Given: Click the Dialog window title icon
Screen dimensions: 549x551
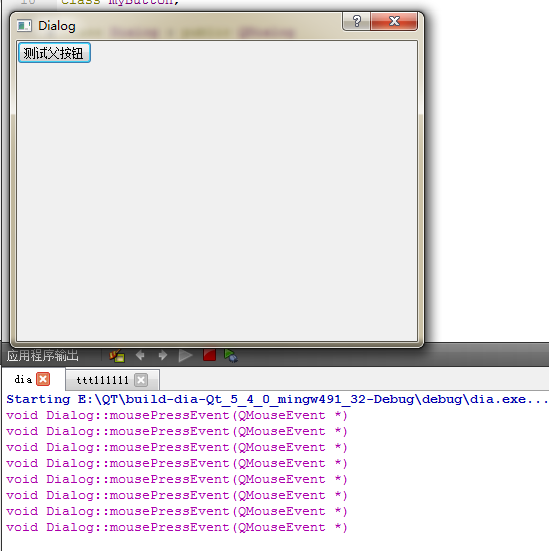Looking at the screenshot, I should pyautogui.click(x=24, y=26).
